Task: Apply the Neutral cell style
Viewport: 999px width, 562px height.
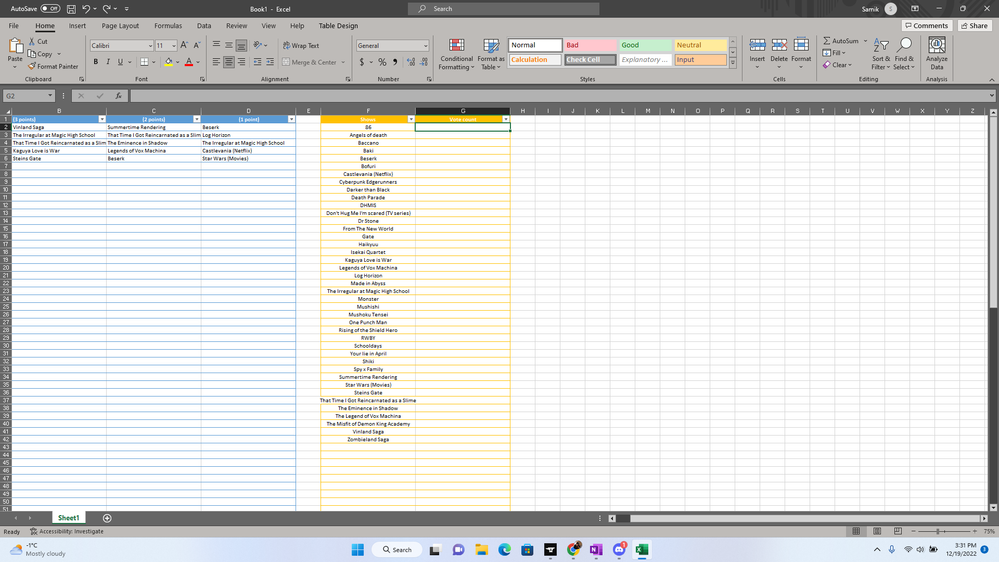Action: 700,45
